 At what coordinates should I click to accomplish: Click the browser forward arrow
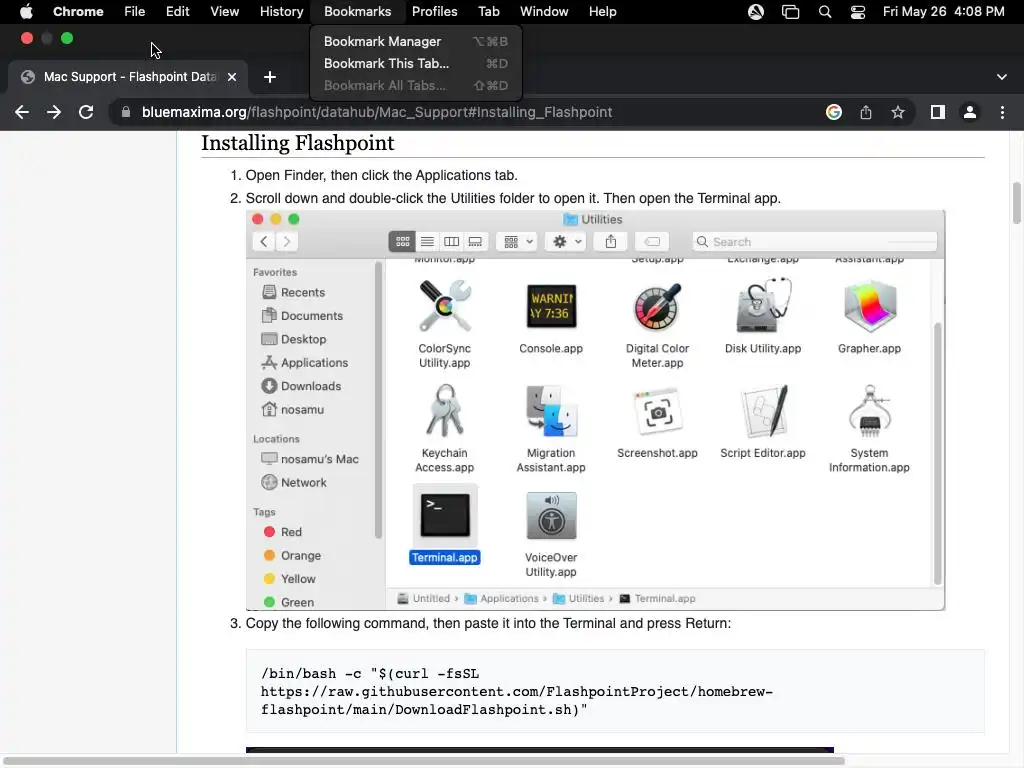(54, 112)
